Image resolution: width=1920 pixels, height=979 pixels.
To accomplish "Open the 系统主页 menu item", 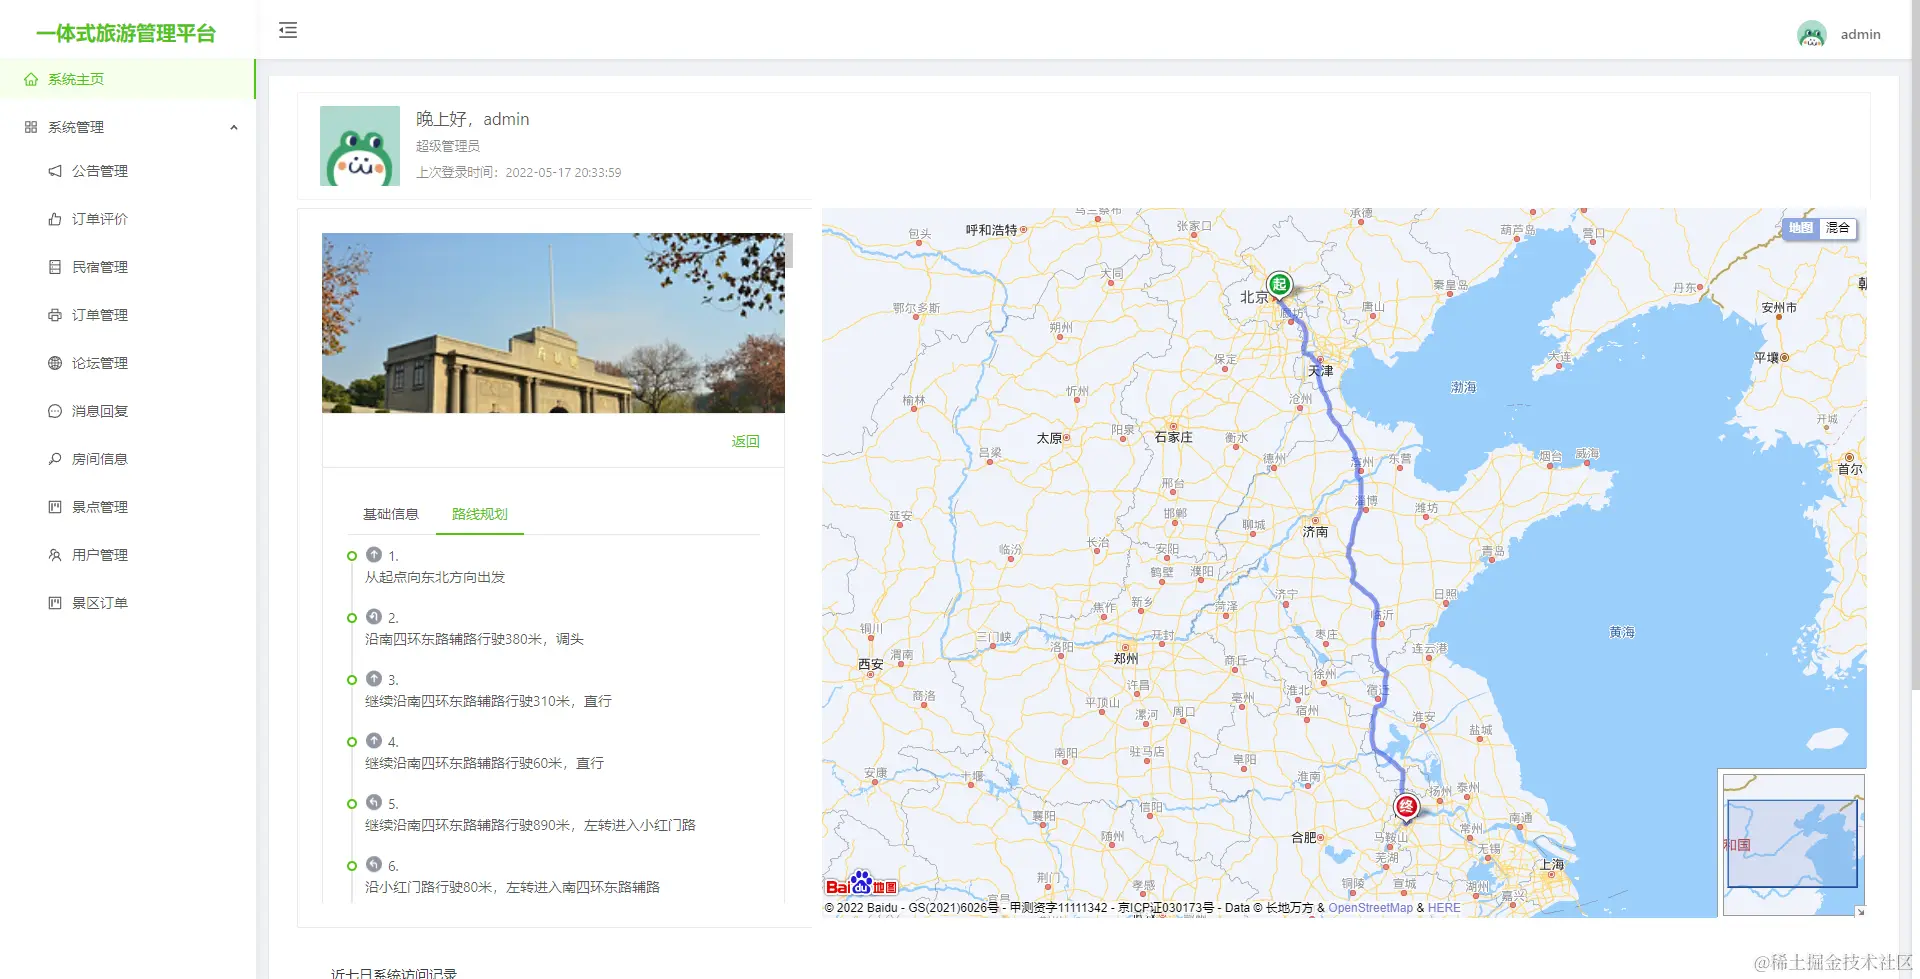I will point(127,79).
